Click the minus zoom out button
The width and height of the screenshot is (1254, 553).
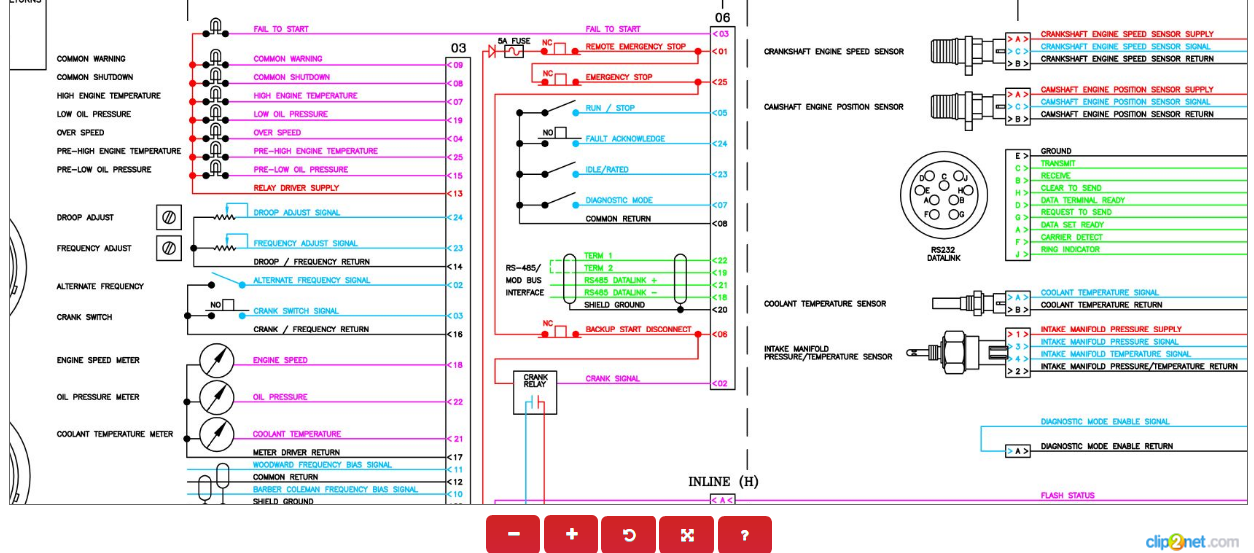coord(513,534)
